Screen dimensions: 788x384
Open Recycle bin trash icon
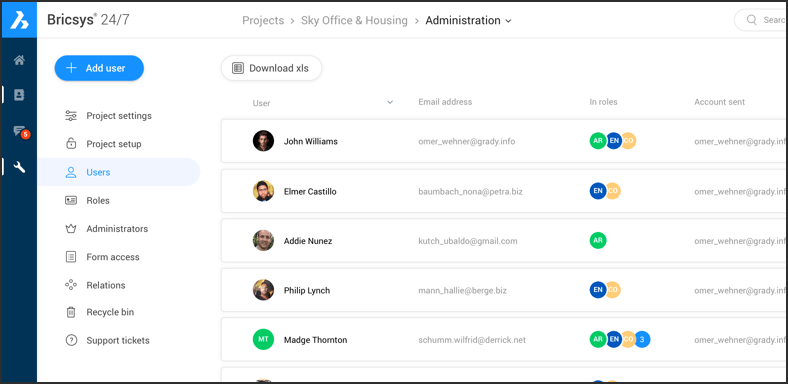pos(71,312)
